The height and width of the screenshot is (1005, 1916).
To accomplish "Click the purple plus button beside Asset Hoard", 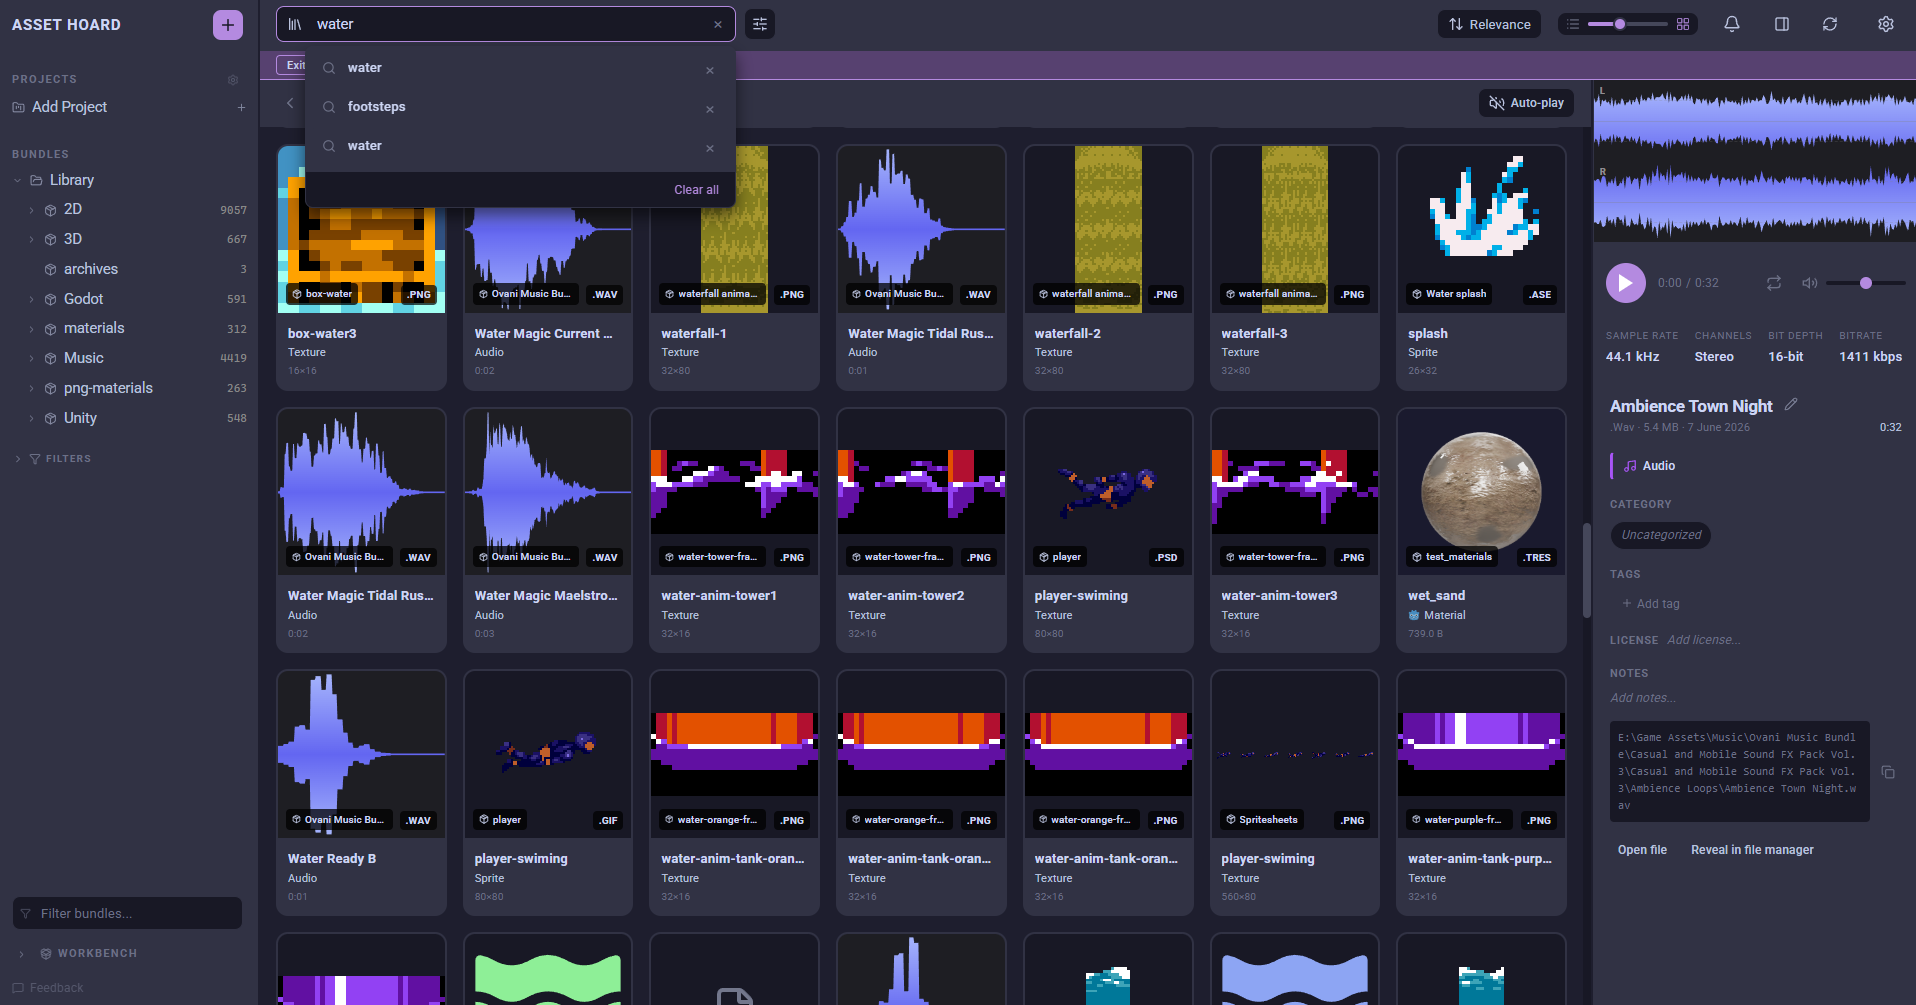I will [x=228, y=25].
